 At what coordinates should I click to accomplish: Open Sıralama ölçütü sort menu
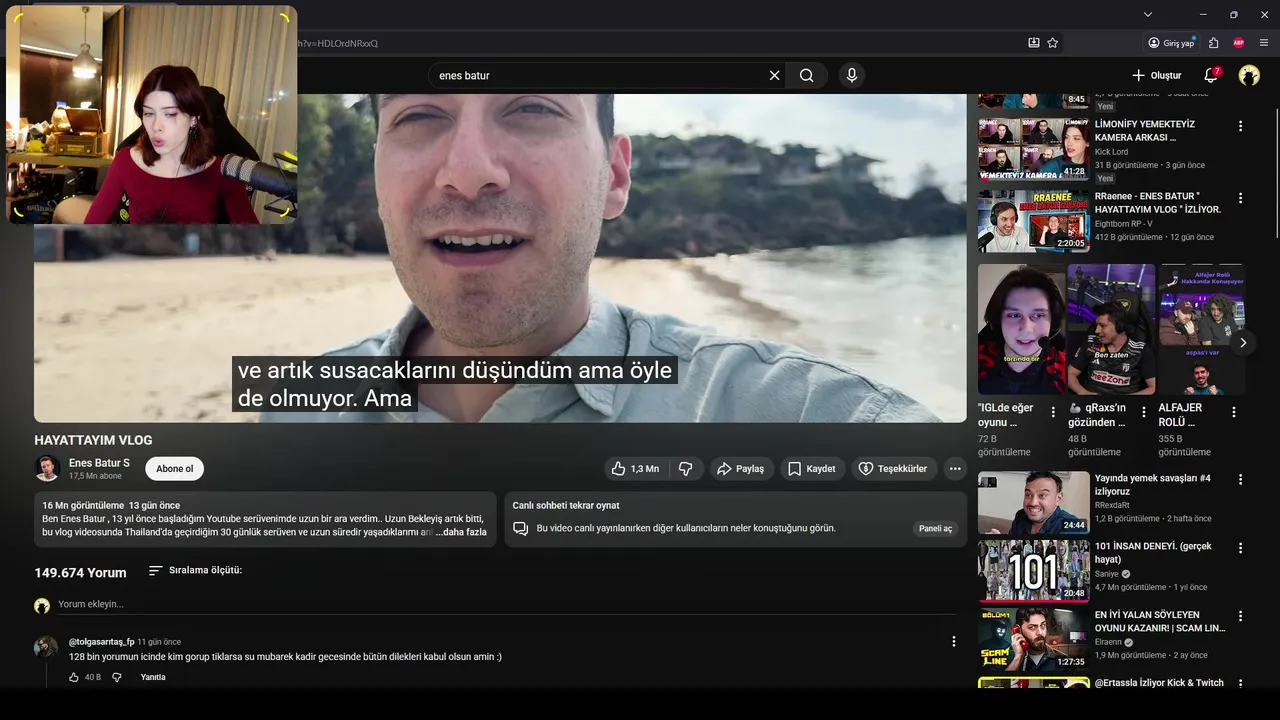coord(195,570)
